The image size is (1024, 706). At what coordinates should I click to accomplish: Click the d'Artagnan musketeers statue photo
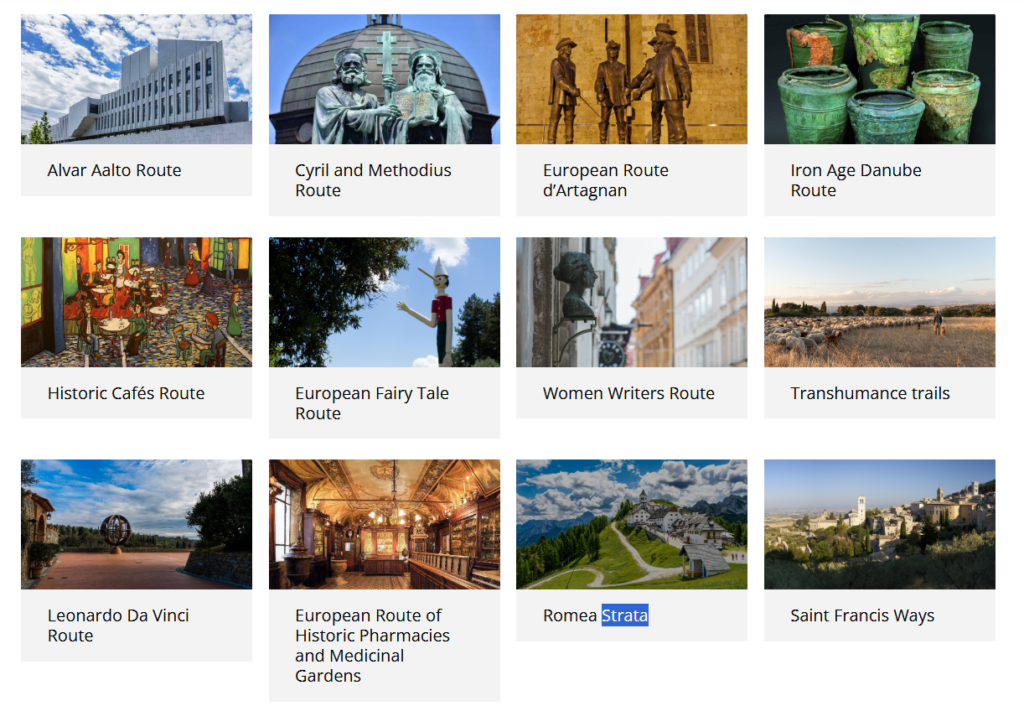pos(631,79)
